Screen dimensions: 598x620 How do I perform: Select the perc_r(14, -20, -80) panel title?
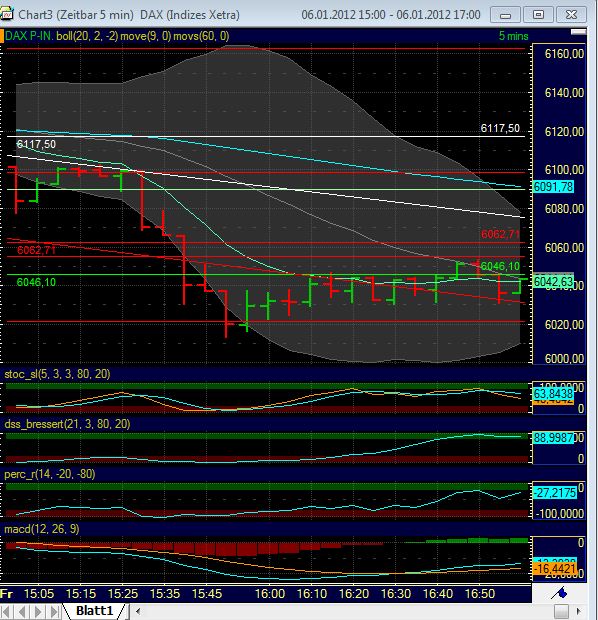(x=49, y=474)
